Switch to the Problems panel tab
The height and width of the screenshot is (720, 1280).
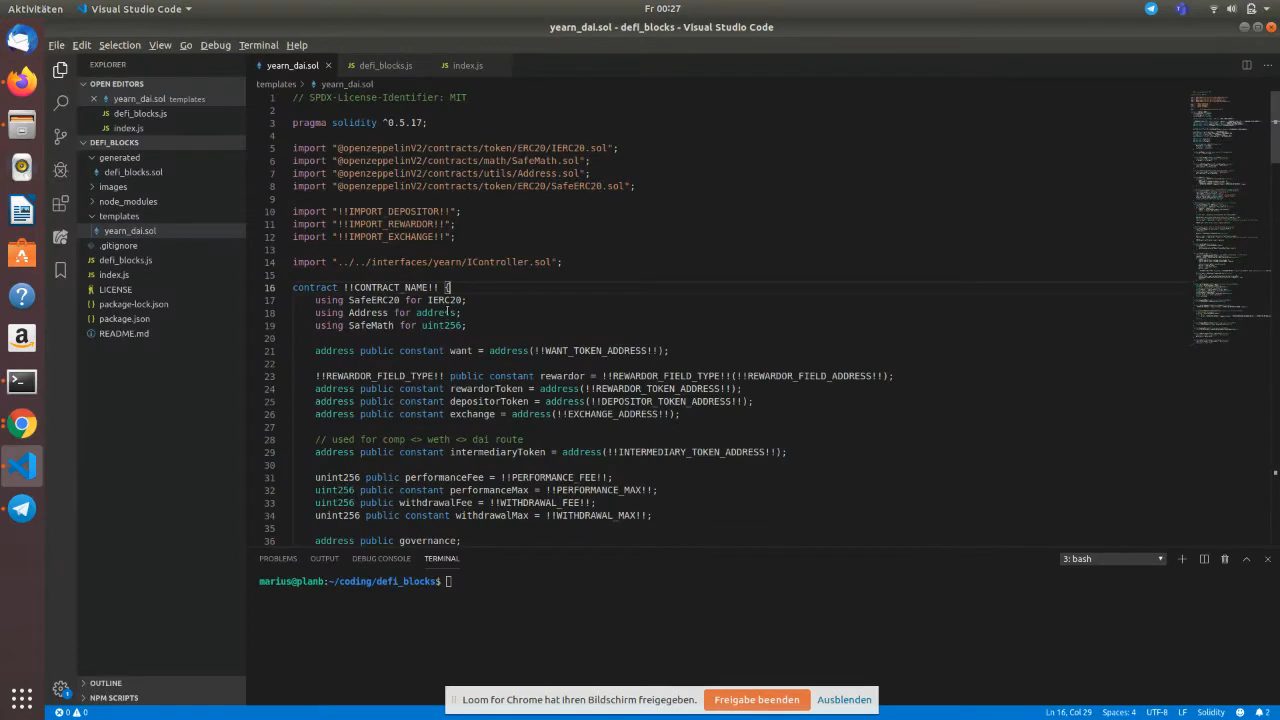278,559
